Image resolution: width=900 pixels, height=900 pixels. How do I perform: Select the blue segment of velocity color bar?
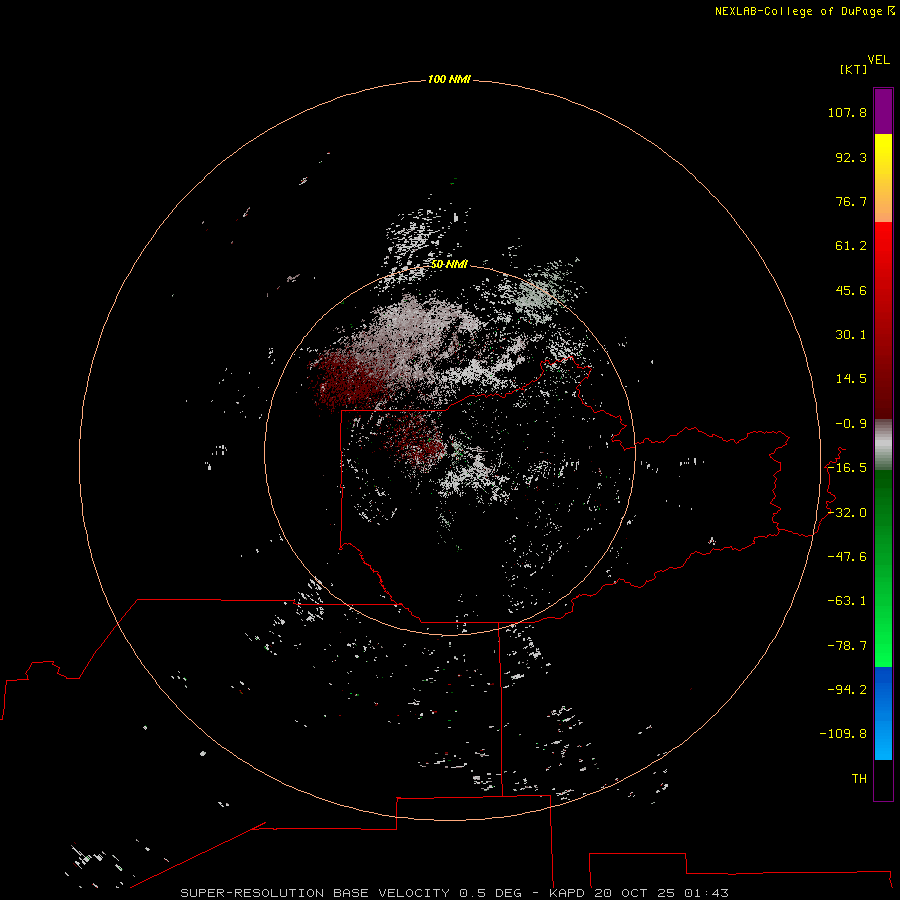[883, 713]
